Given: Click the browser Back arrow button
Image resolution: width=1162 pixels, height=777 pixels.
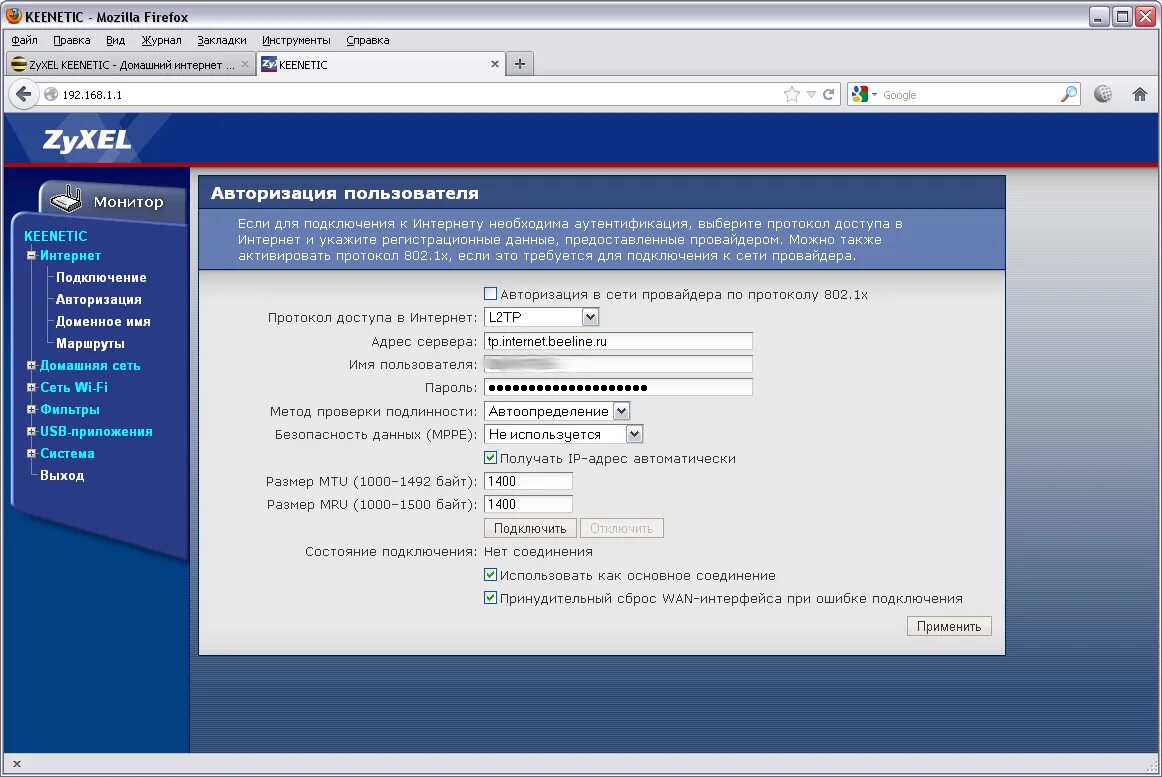Looking at the screenshot, I should [24, 94].
